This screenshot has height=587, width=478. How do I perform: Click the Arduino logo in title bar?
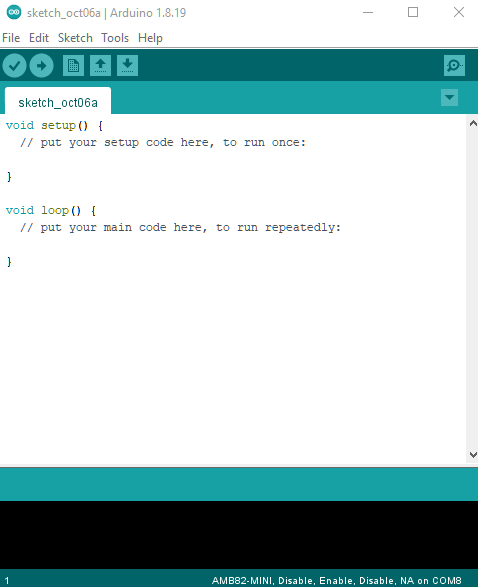(14, 12)
